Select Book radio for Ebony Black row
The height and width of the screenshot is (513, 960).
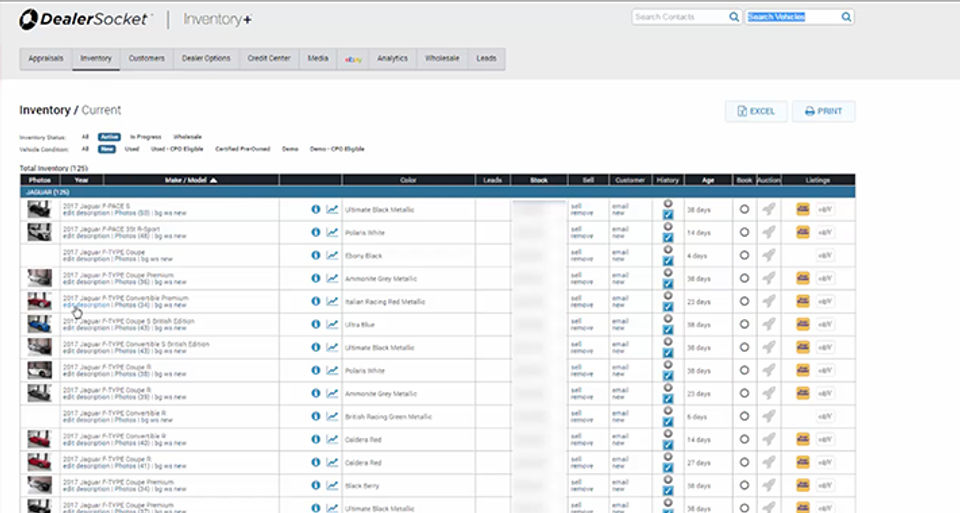[x=744, y=255]
